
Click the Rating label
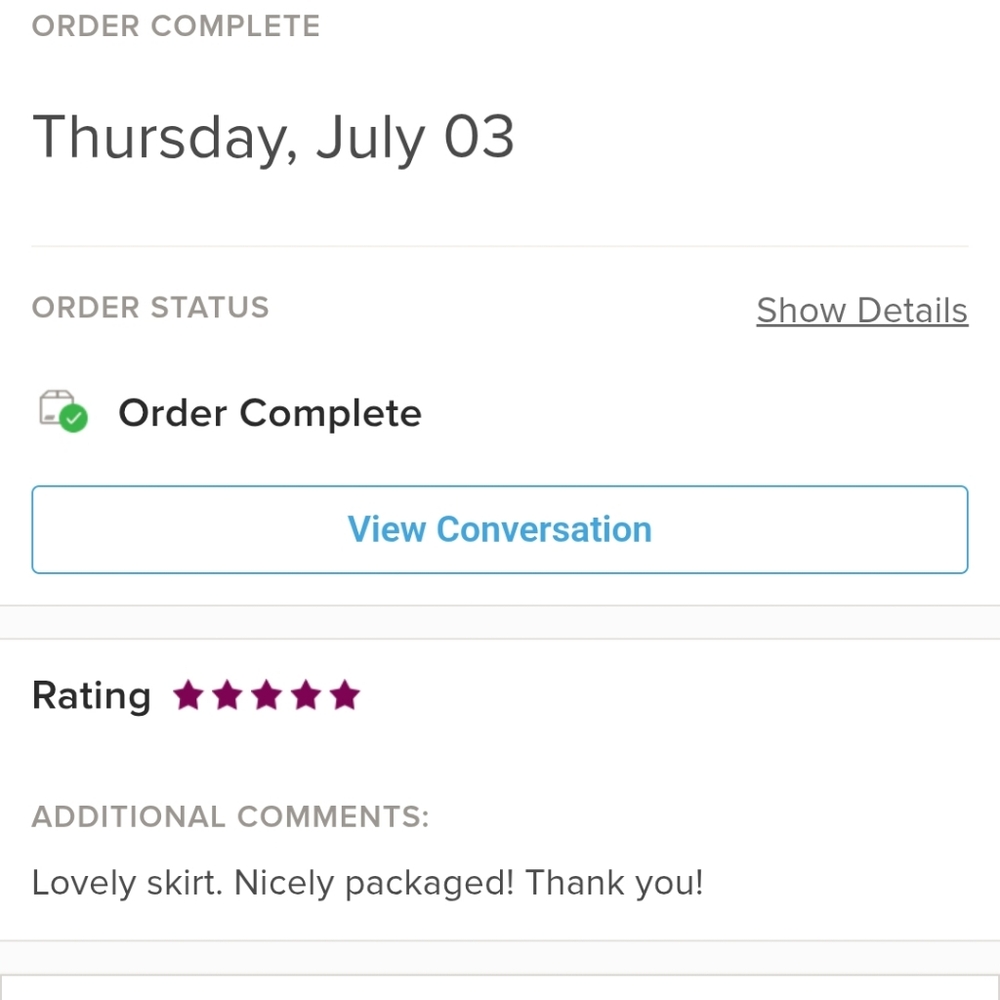pyautogui.click(x=91, y=696)
